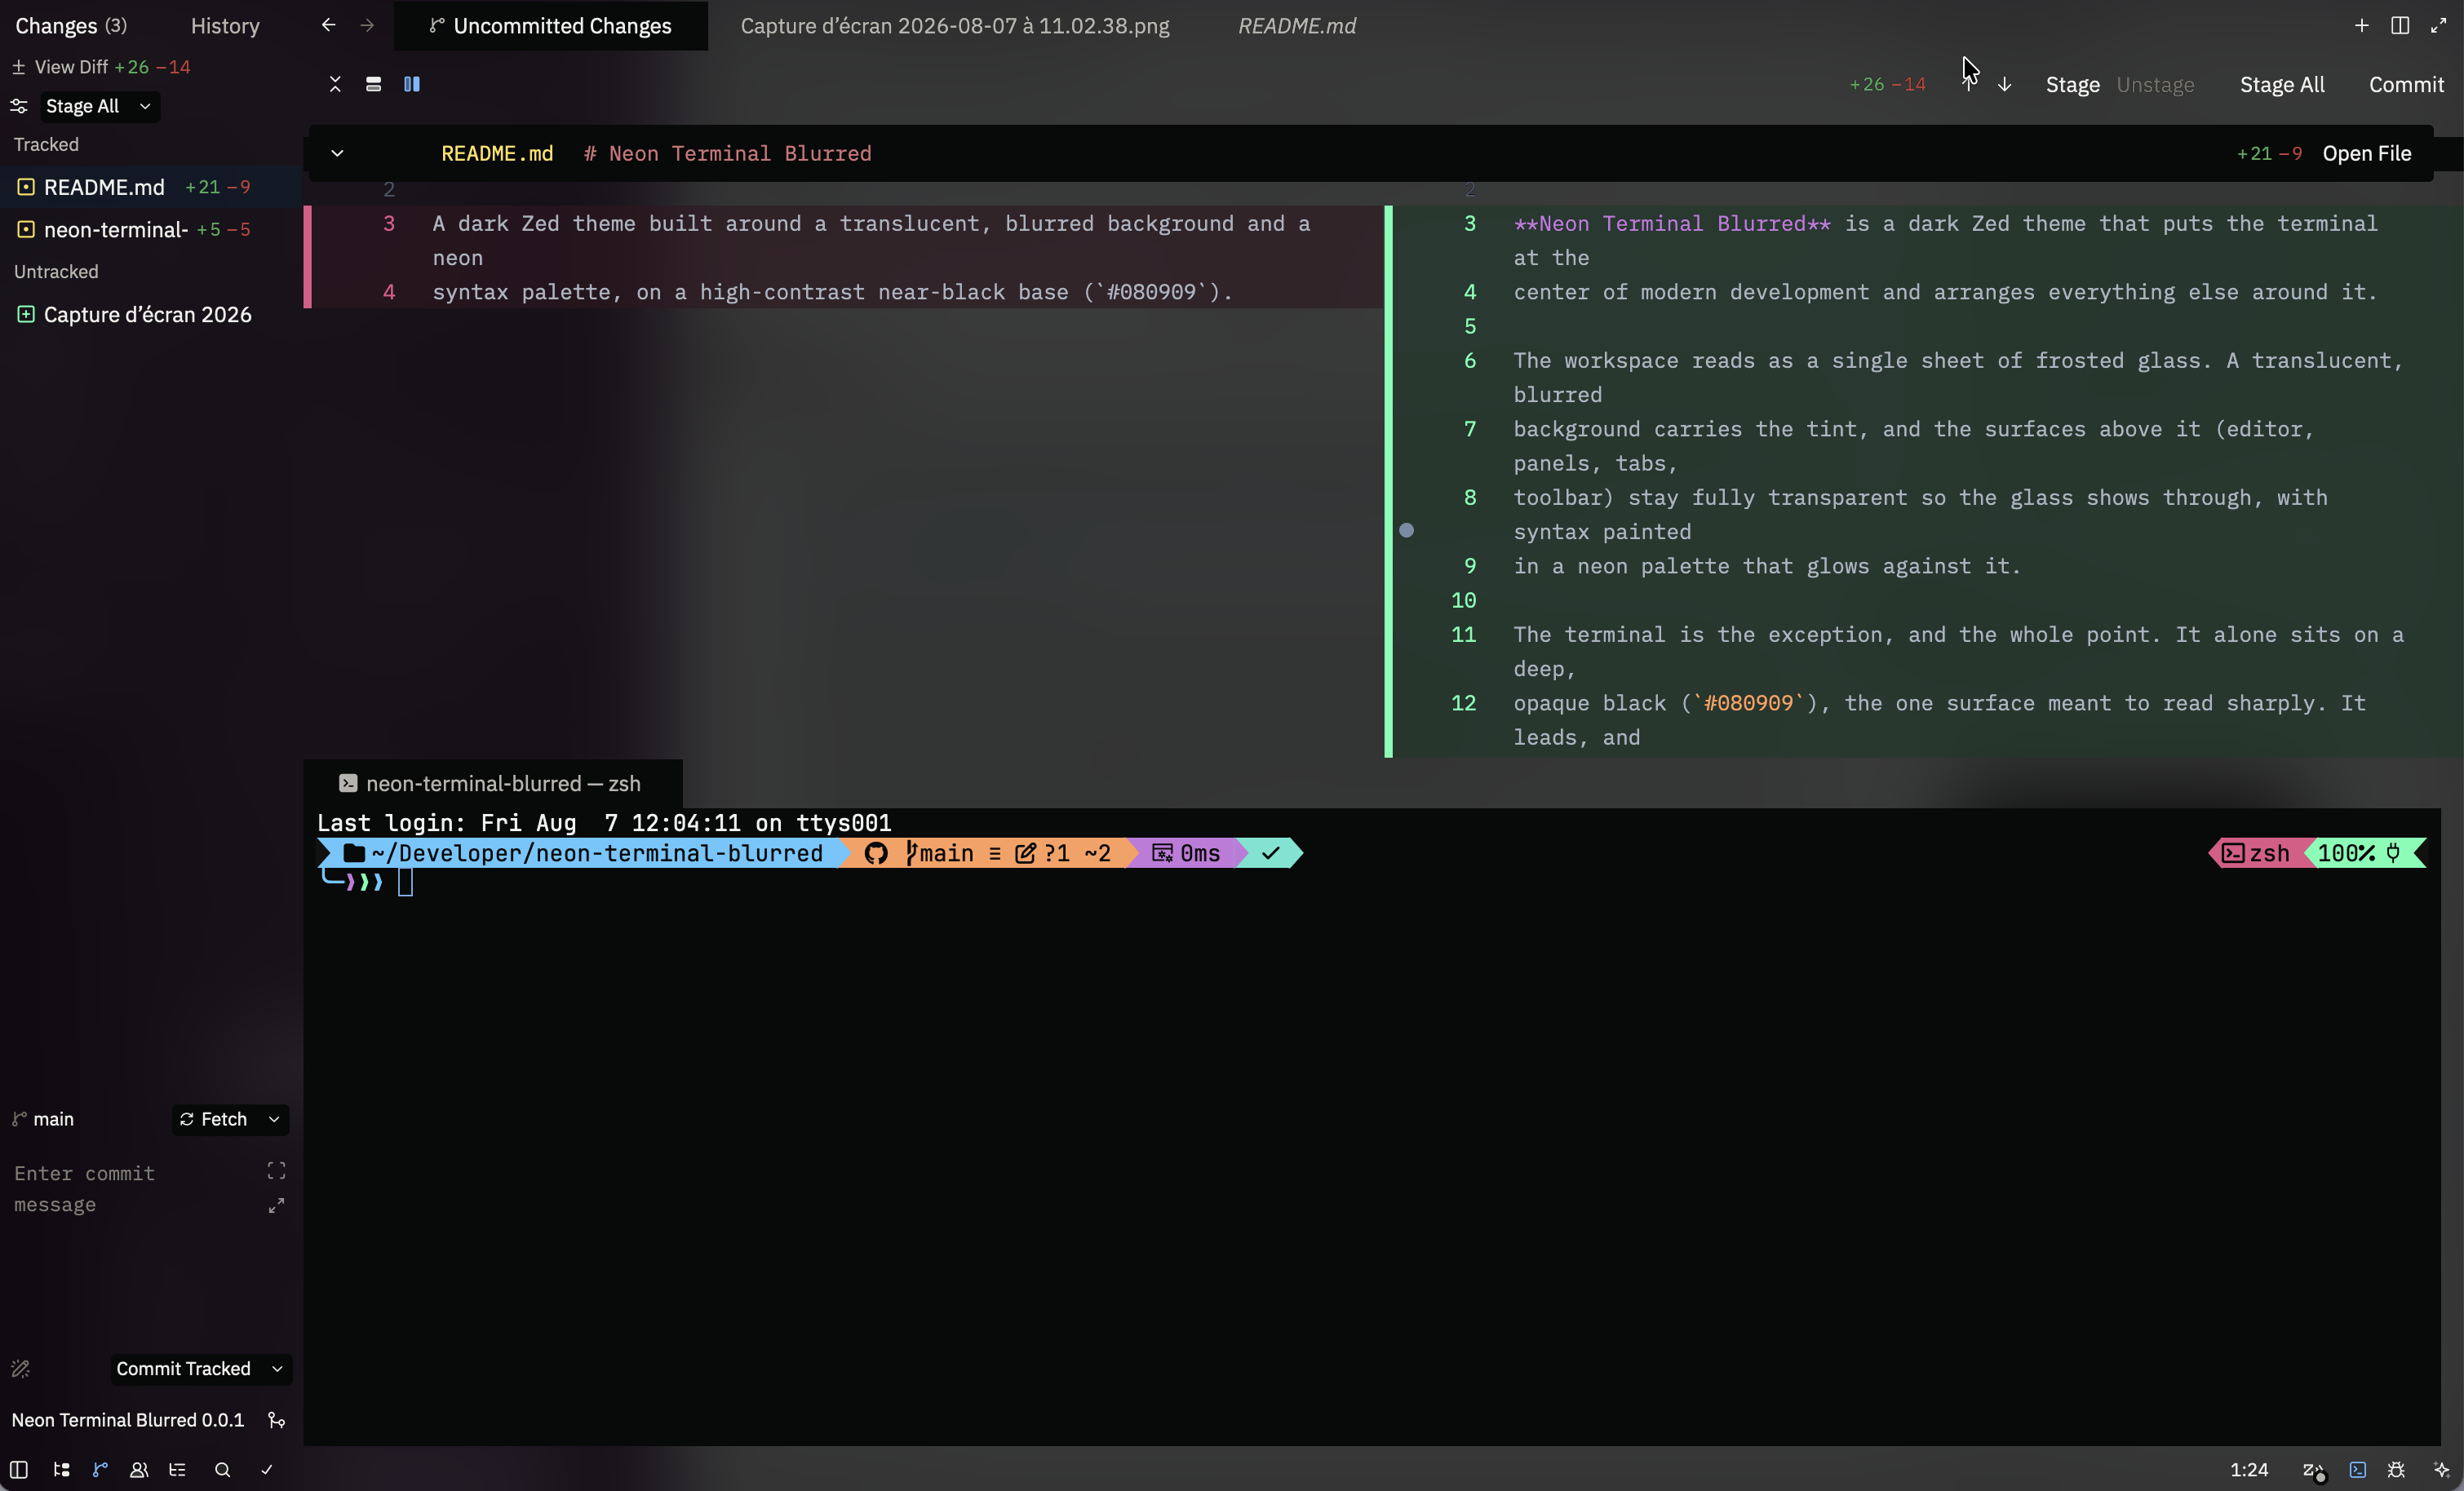Toggle zoom with expand arrows at top right
This screenshot has height=1491, width=2464.
(x=2438, y=25)
